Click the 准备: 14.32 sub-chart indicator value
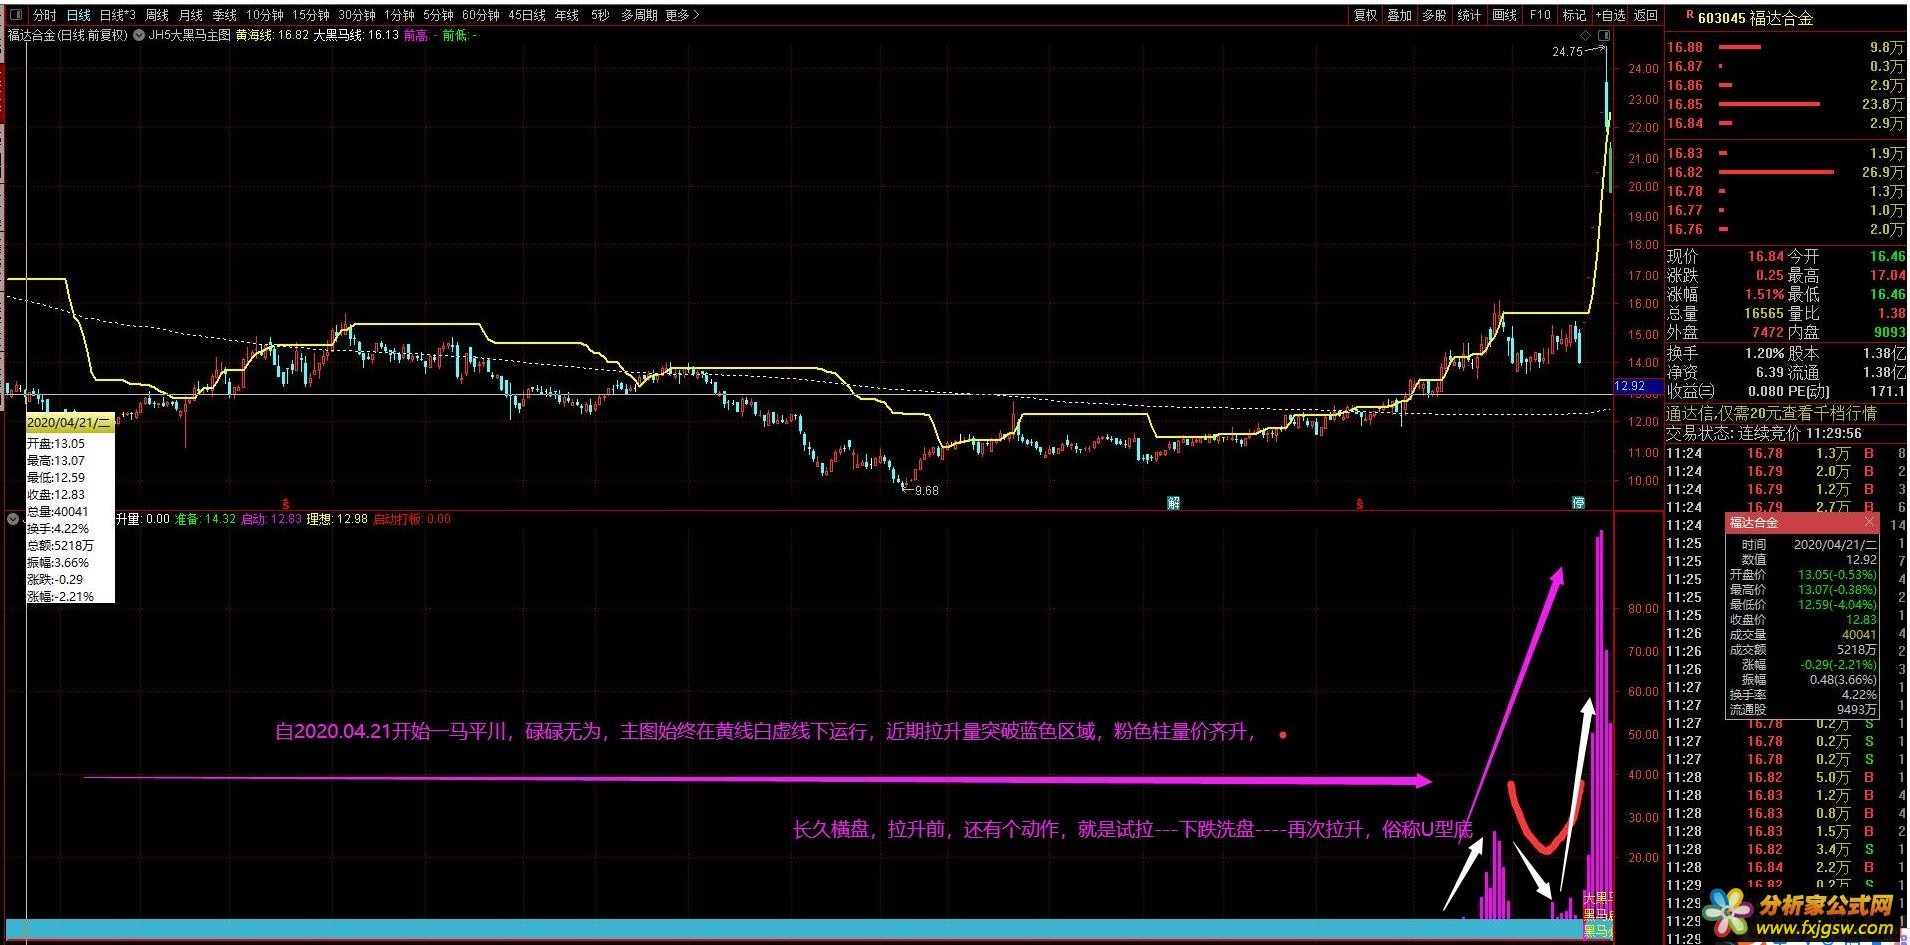The width and height of the screenshot is (1910, 945). [x=205, y=519]
